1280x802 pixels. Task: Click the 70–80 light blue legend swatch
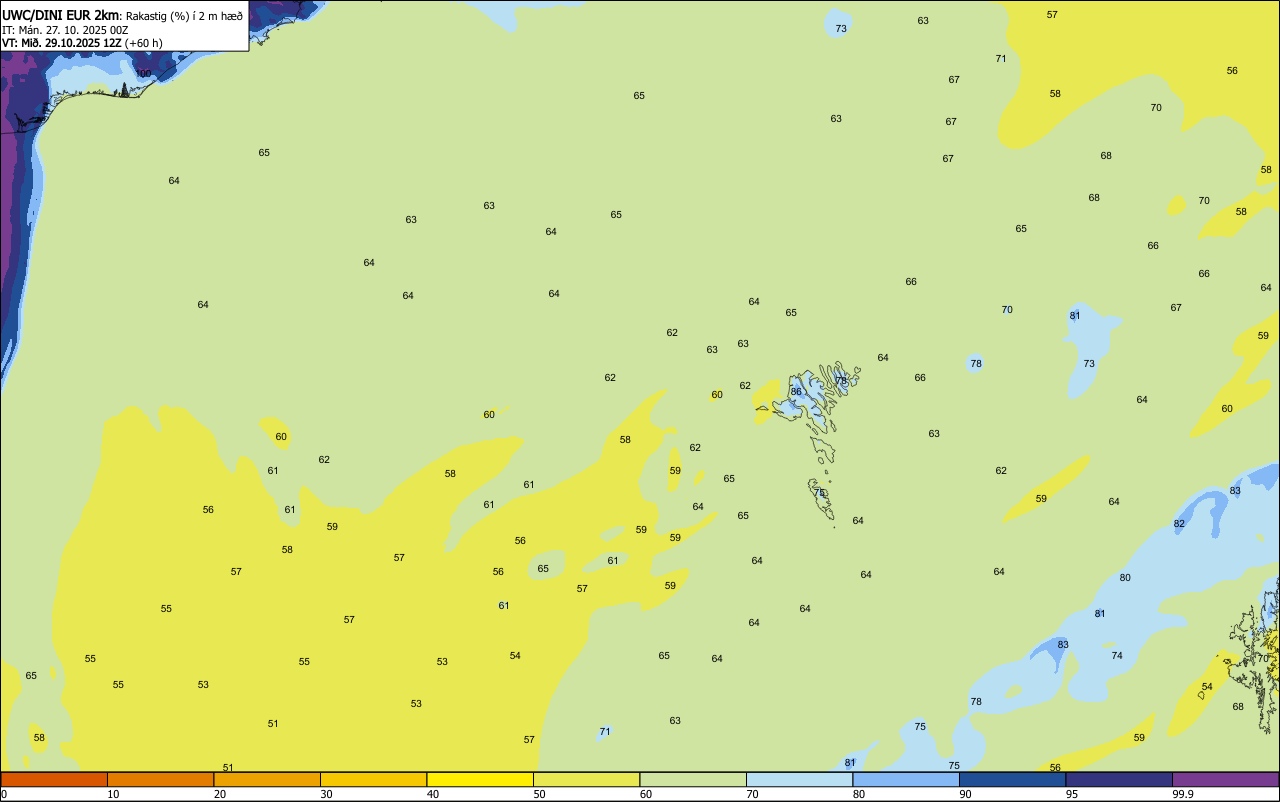click(x=799, y=779)
